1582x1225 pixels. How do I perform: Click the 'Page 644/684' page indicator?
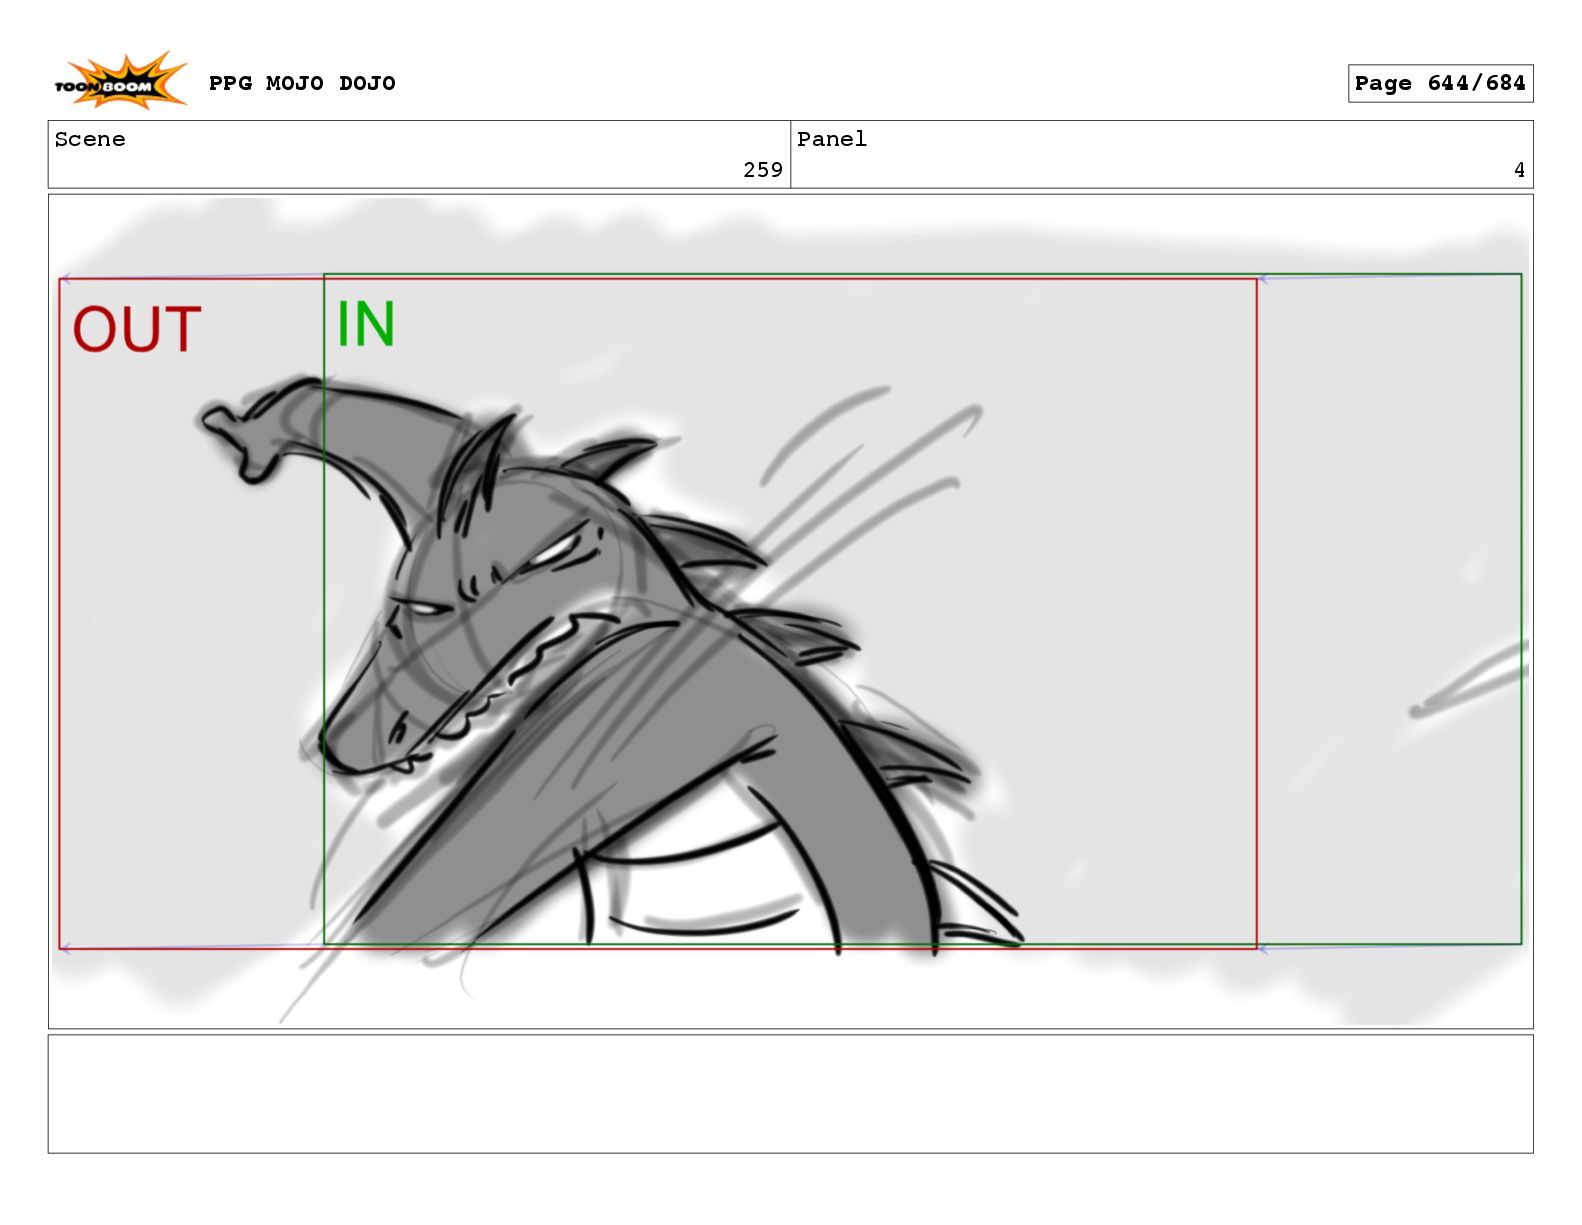tap(1440, 84)
